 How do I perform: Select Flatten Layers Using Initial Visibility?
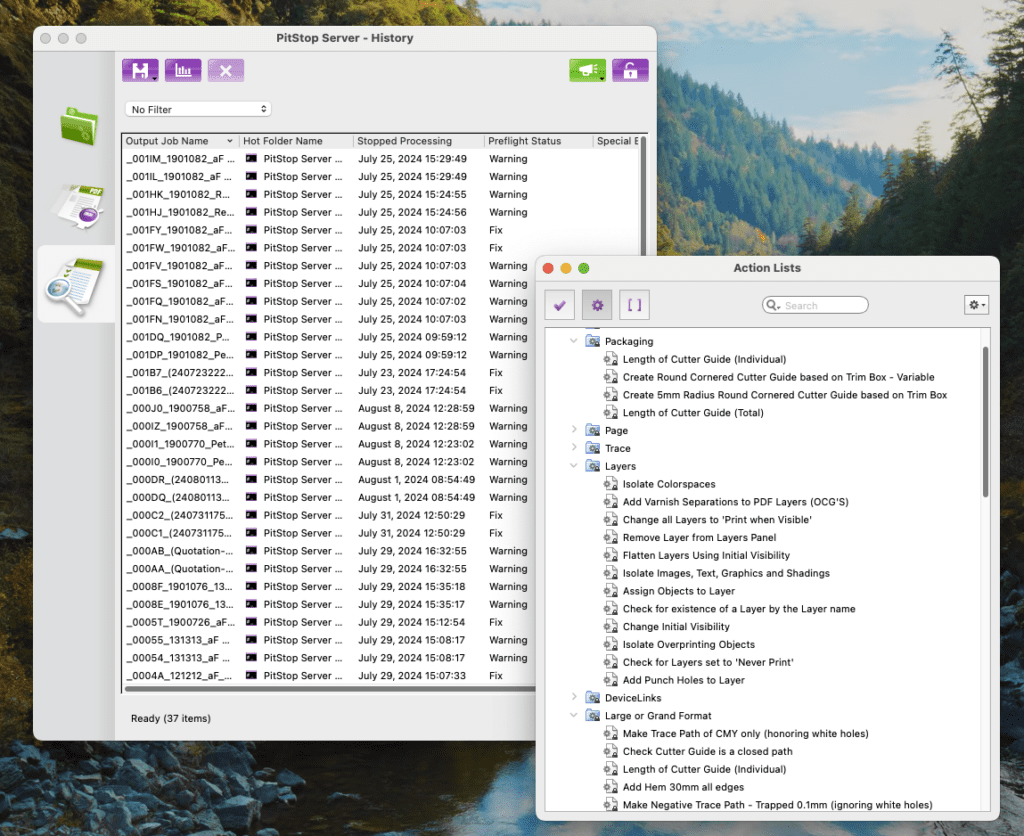click(706, 555)
